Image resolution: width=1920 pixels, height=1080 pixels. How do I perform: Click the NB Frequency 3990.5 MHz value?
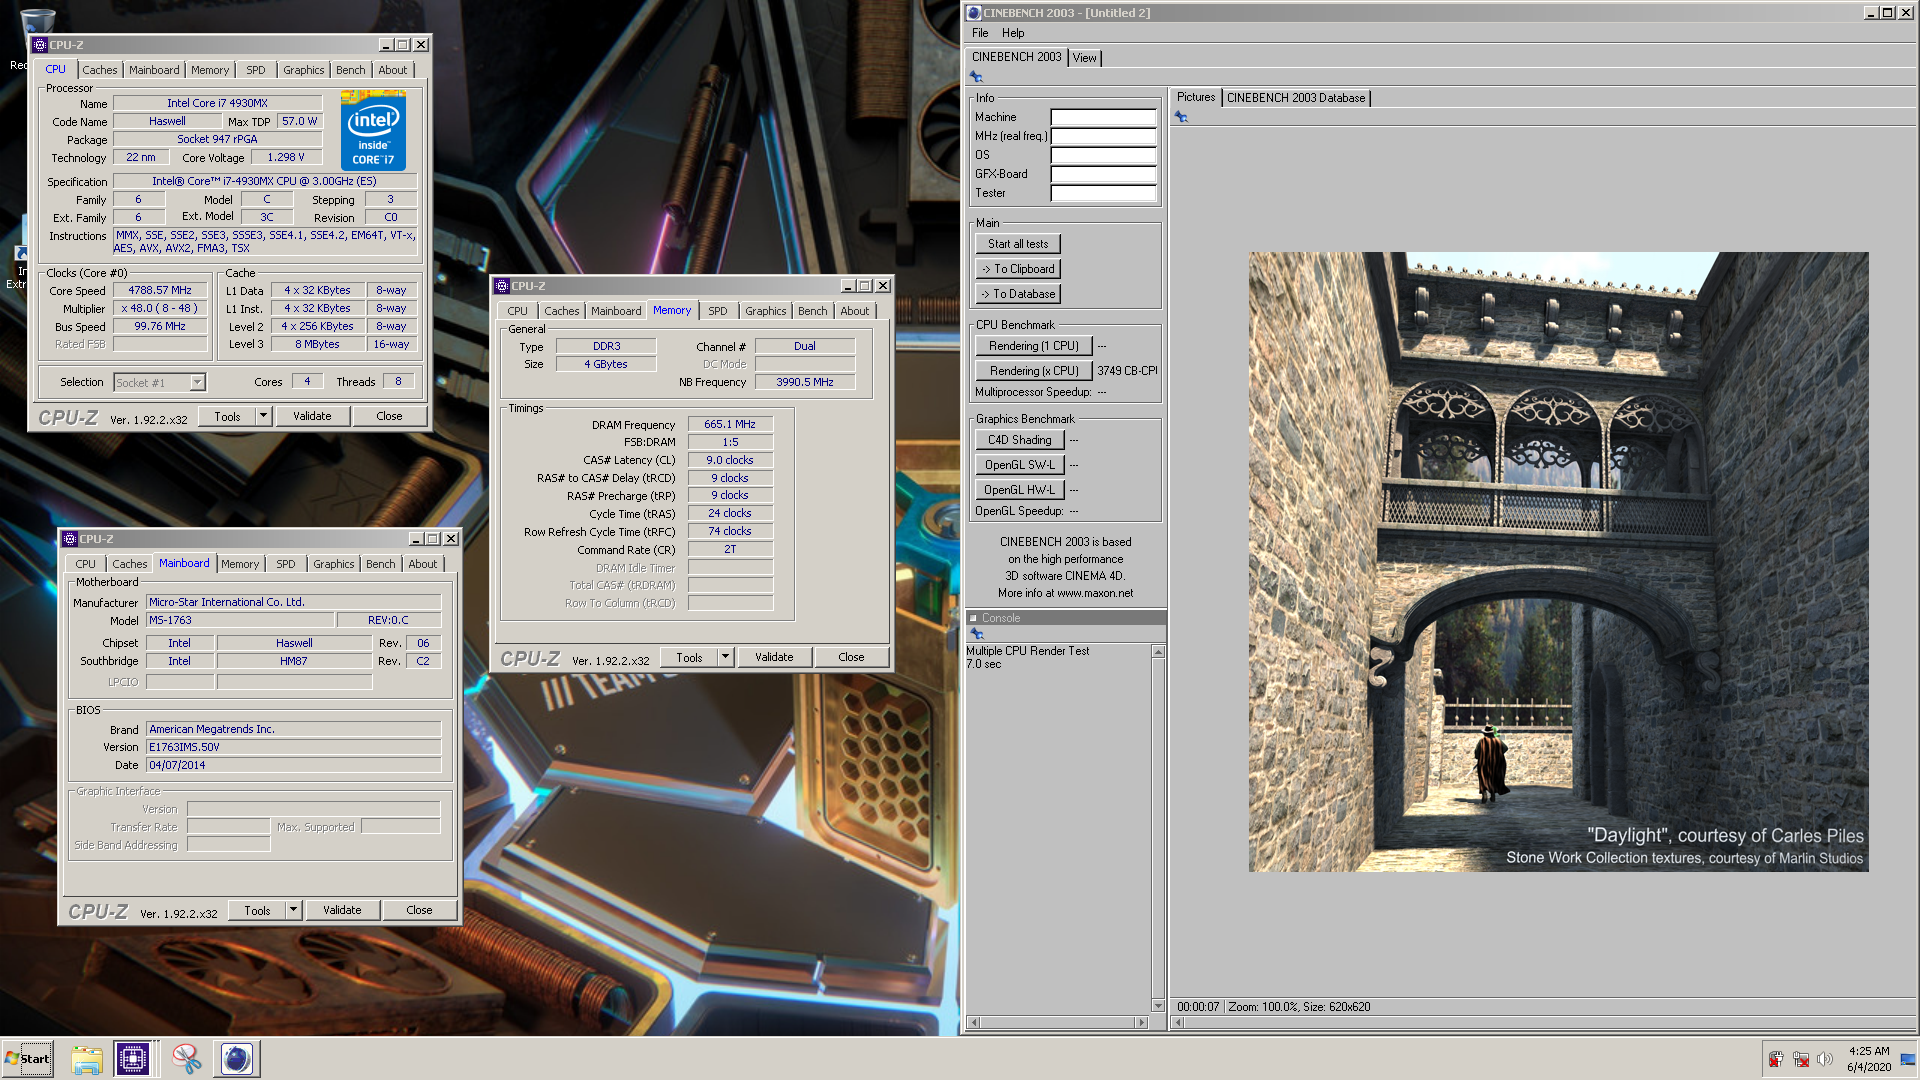805,382
